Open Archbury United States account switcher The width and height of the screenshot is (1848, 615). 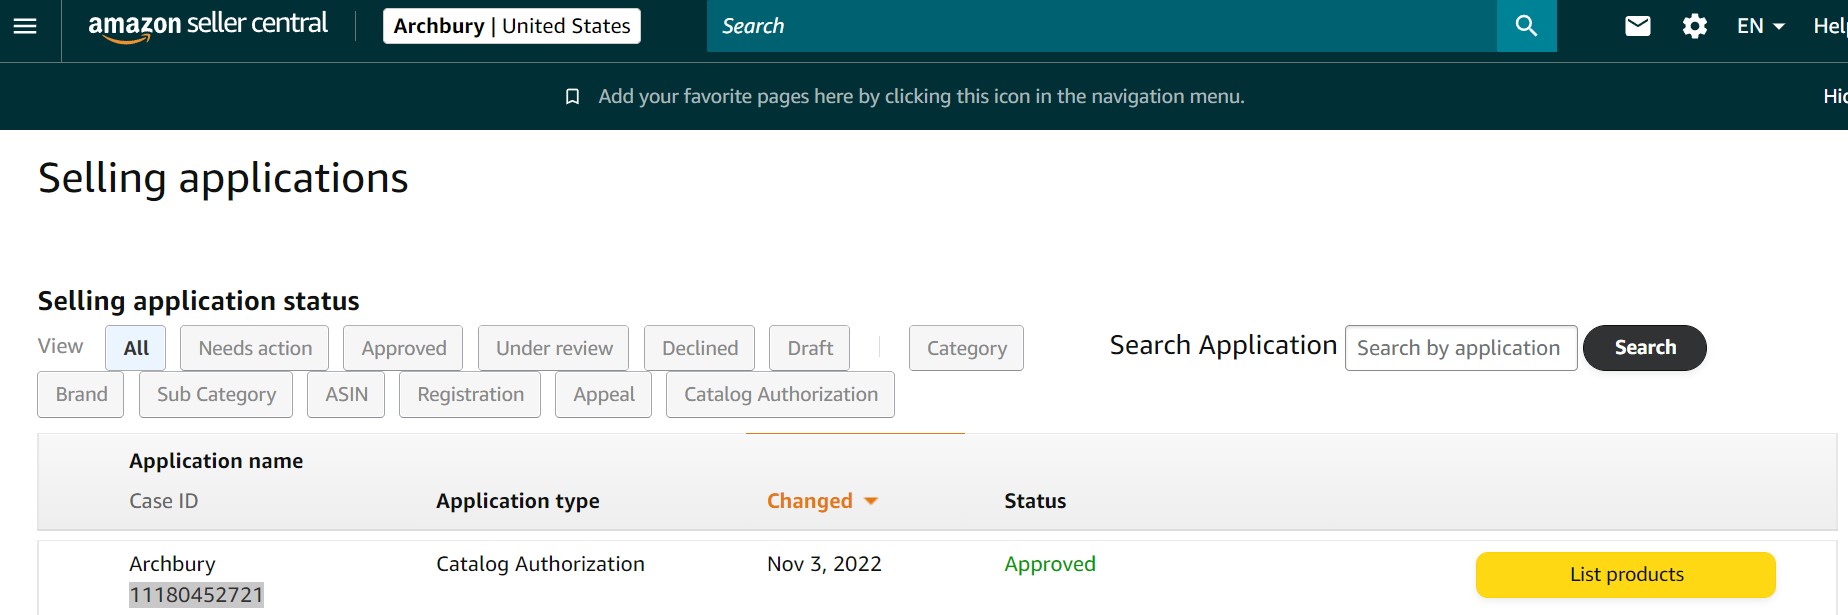point(511,26)
